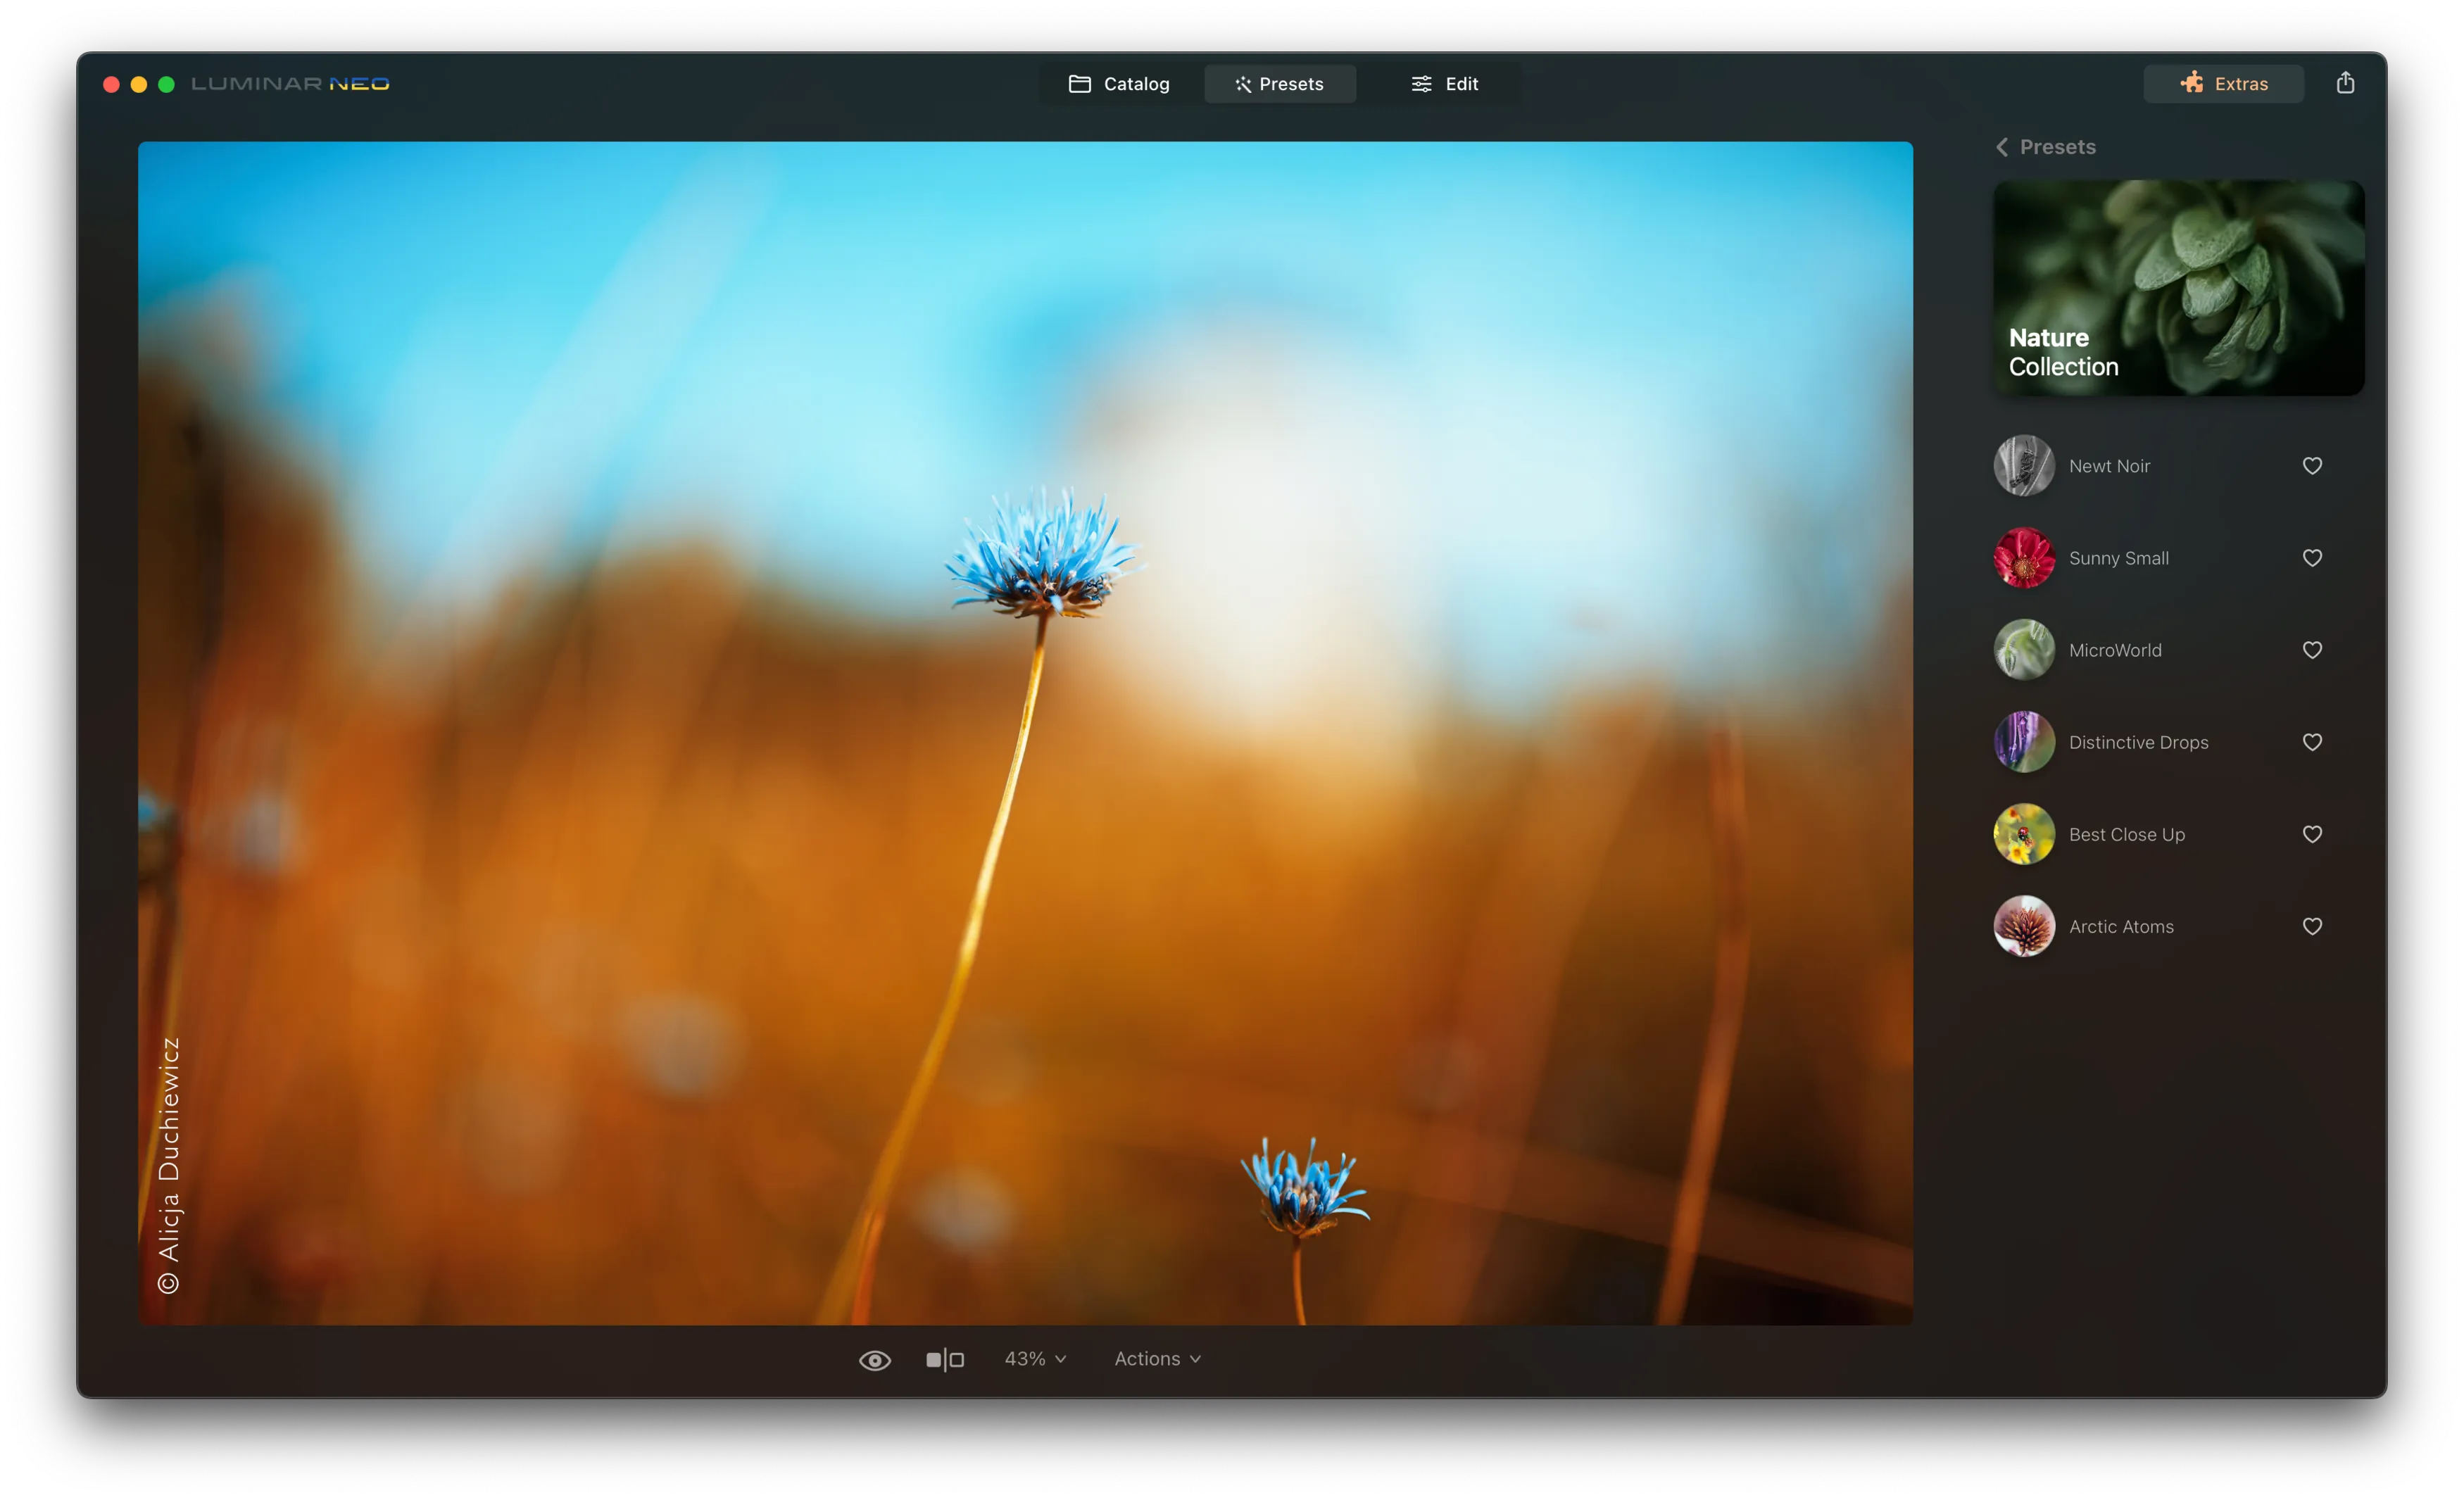Screen dimensions: 2464x1500
Task: Favorite the Arctic Atoms preset heart
Action: (x=2312, y=926)
